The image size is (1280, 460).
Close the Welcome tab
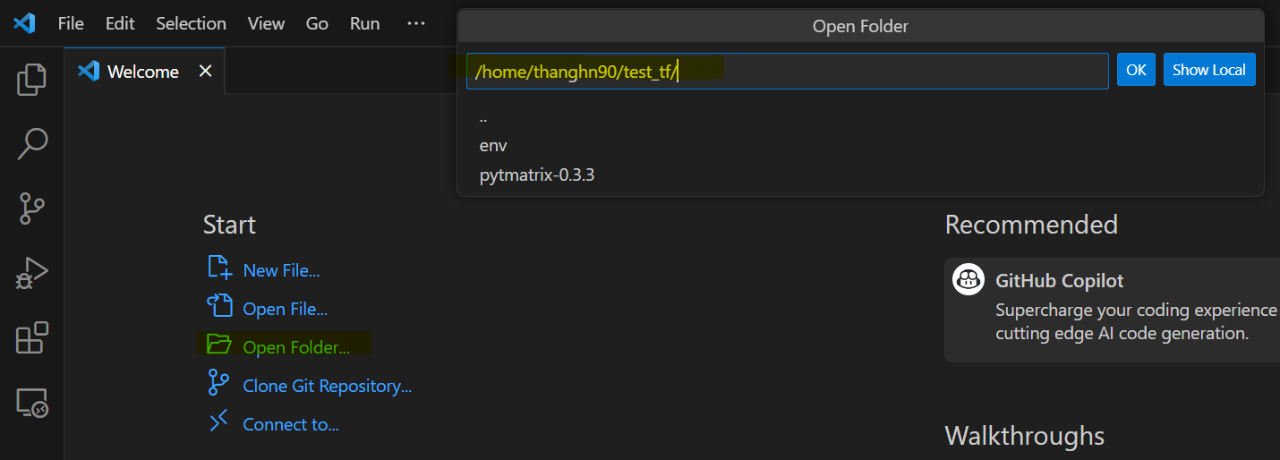tap(205, 71)
